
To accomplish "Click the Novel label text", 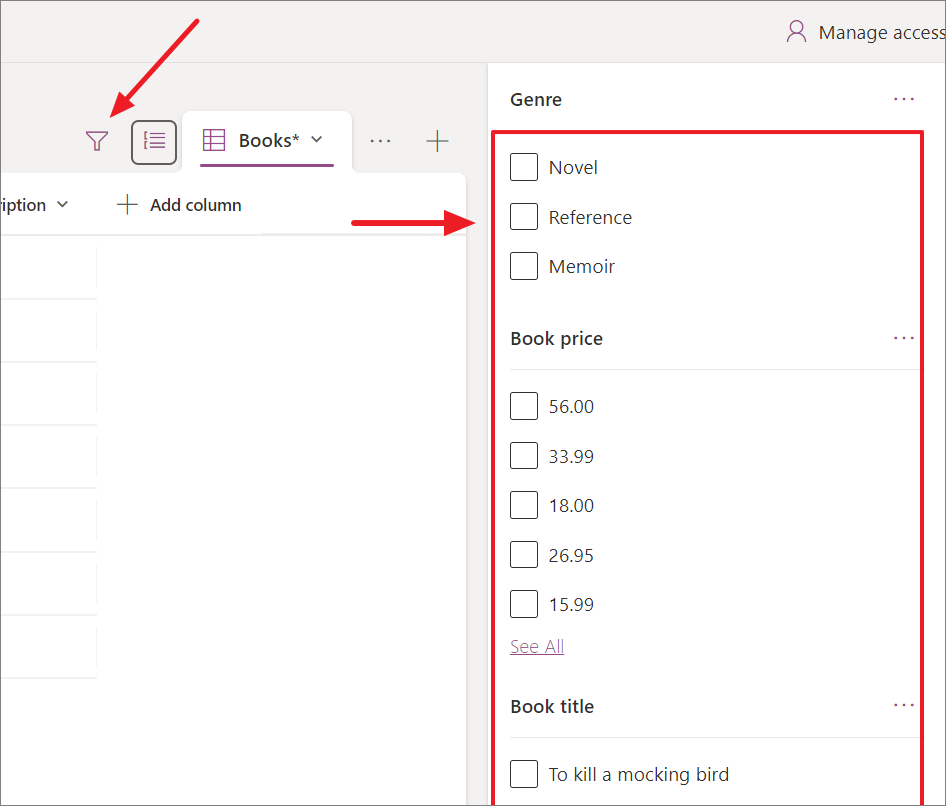I will point(573,168).
